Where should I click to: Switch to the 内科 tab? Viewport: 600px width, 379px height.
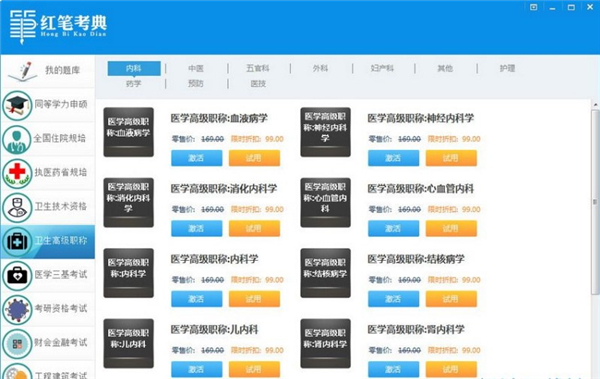pyautogui.click(x=134, y=69)
